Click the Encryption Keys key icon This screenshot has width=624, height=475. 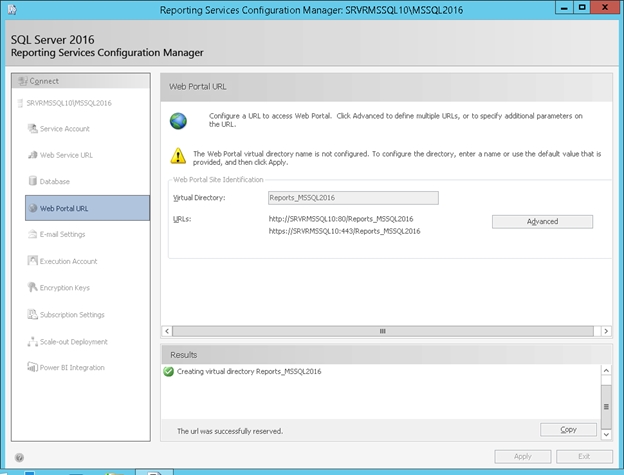coord(32,287)
